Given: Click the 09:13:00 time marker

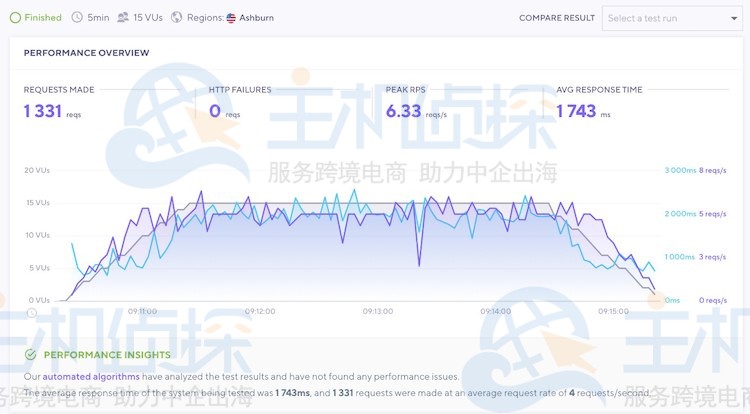Looking at the screenshot, I should (378, 311).
